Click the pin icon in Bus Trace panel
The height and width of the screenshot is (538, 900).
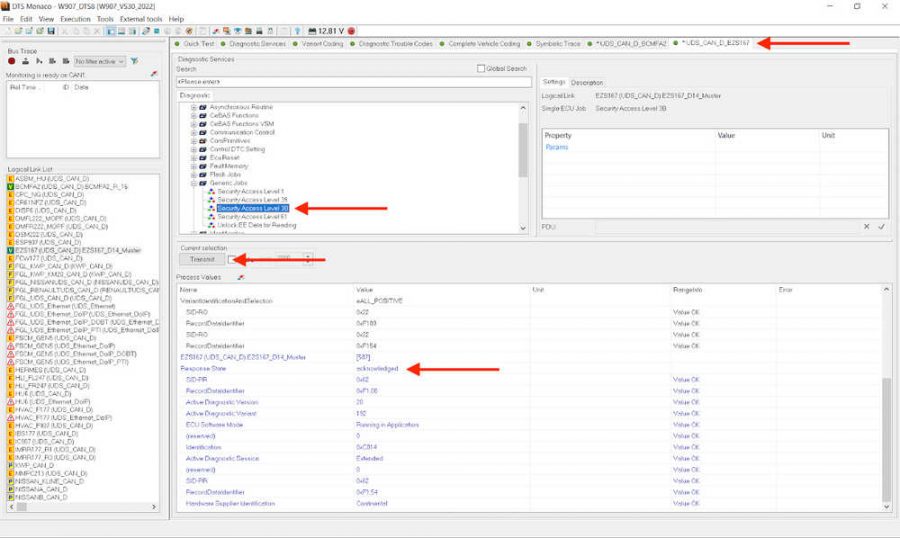(152, 74)
